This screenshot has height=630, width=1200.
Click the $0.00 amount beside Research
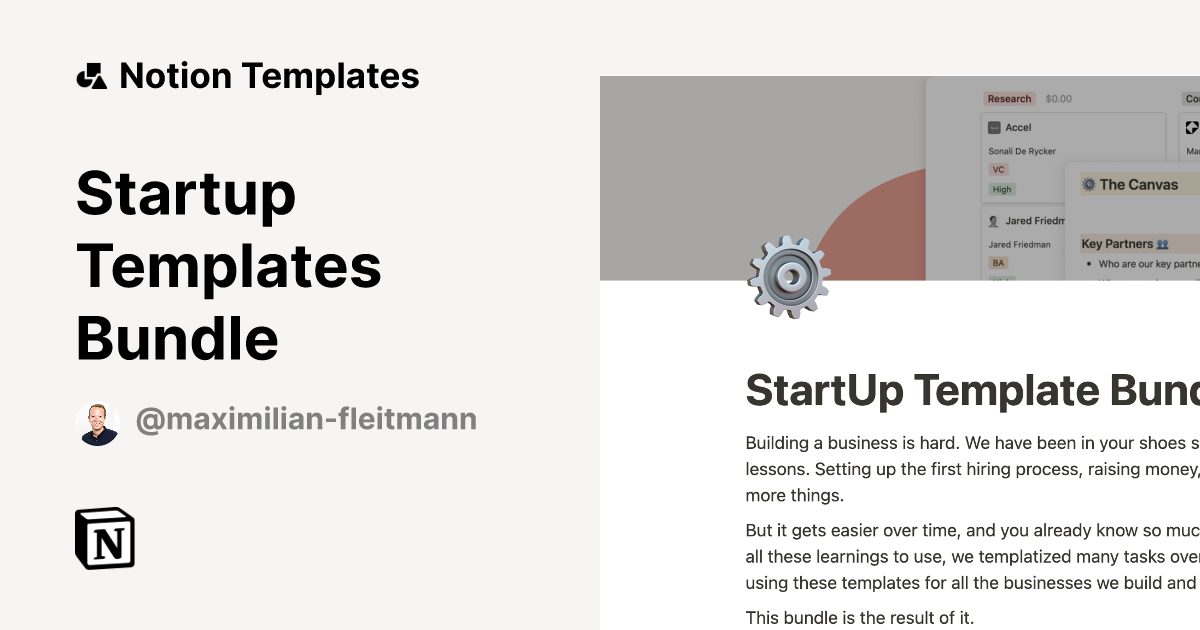tap(1056, 98)
